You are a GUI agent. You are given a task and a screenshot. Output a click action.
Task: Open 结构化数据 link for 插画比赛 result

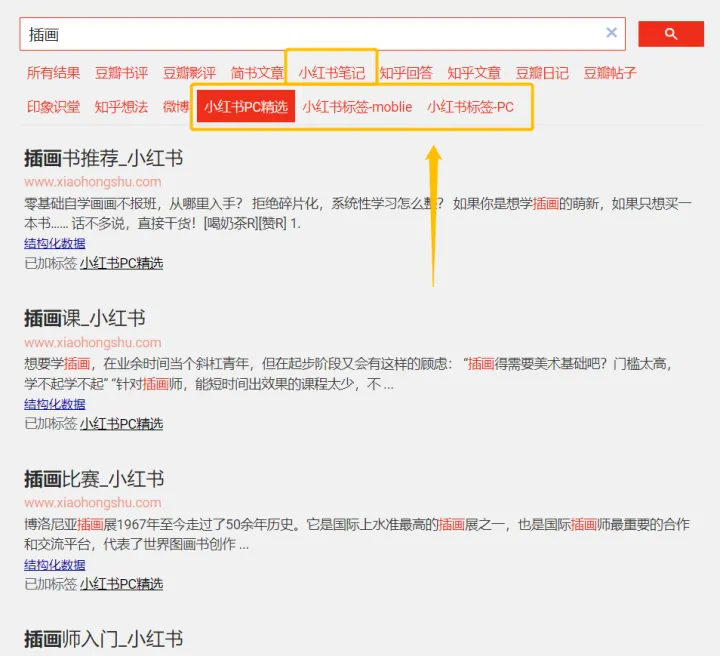click(55, 565)
